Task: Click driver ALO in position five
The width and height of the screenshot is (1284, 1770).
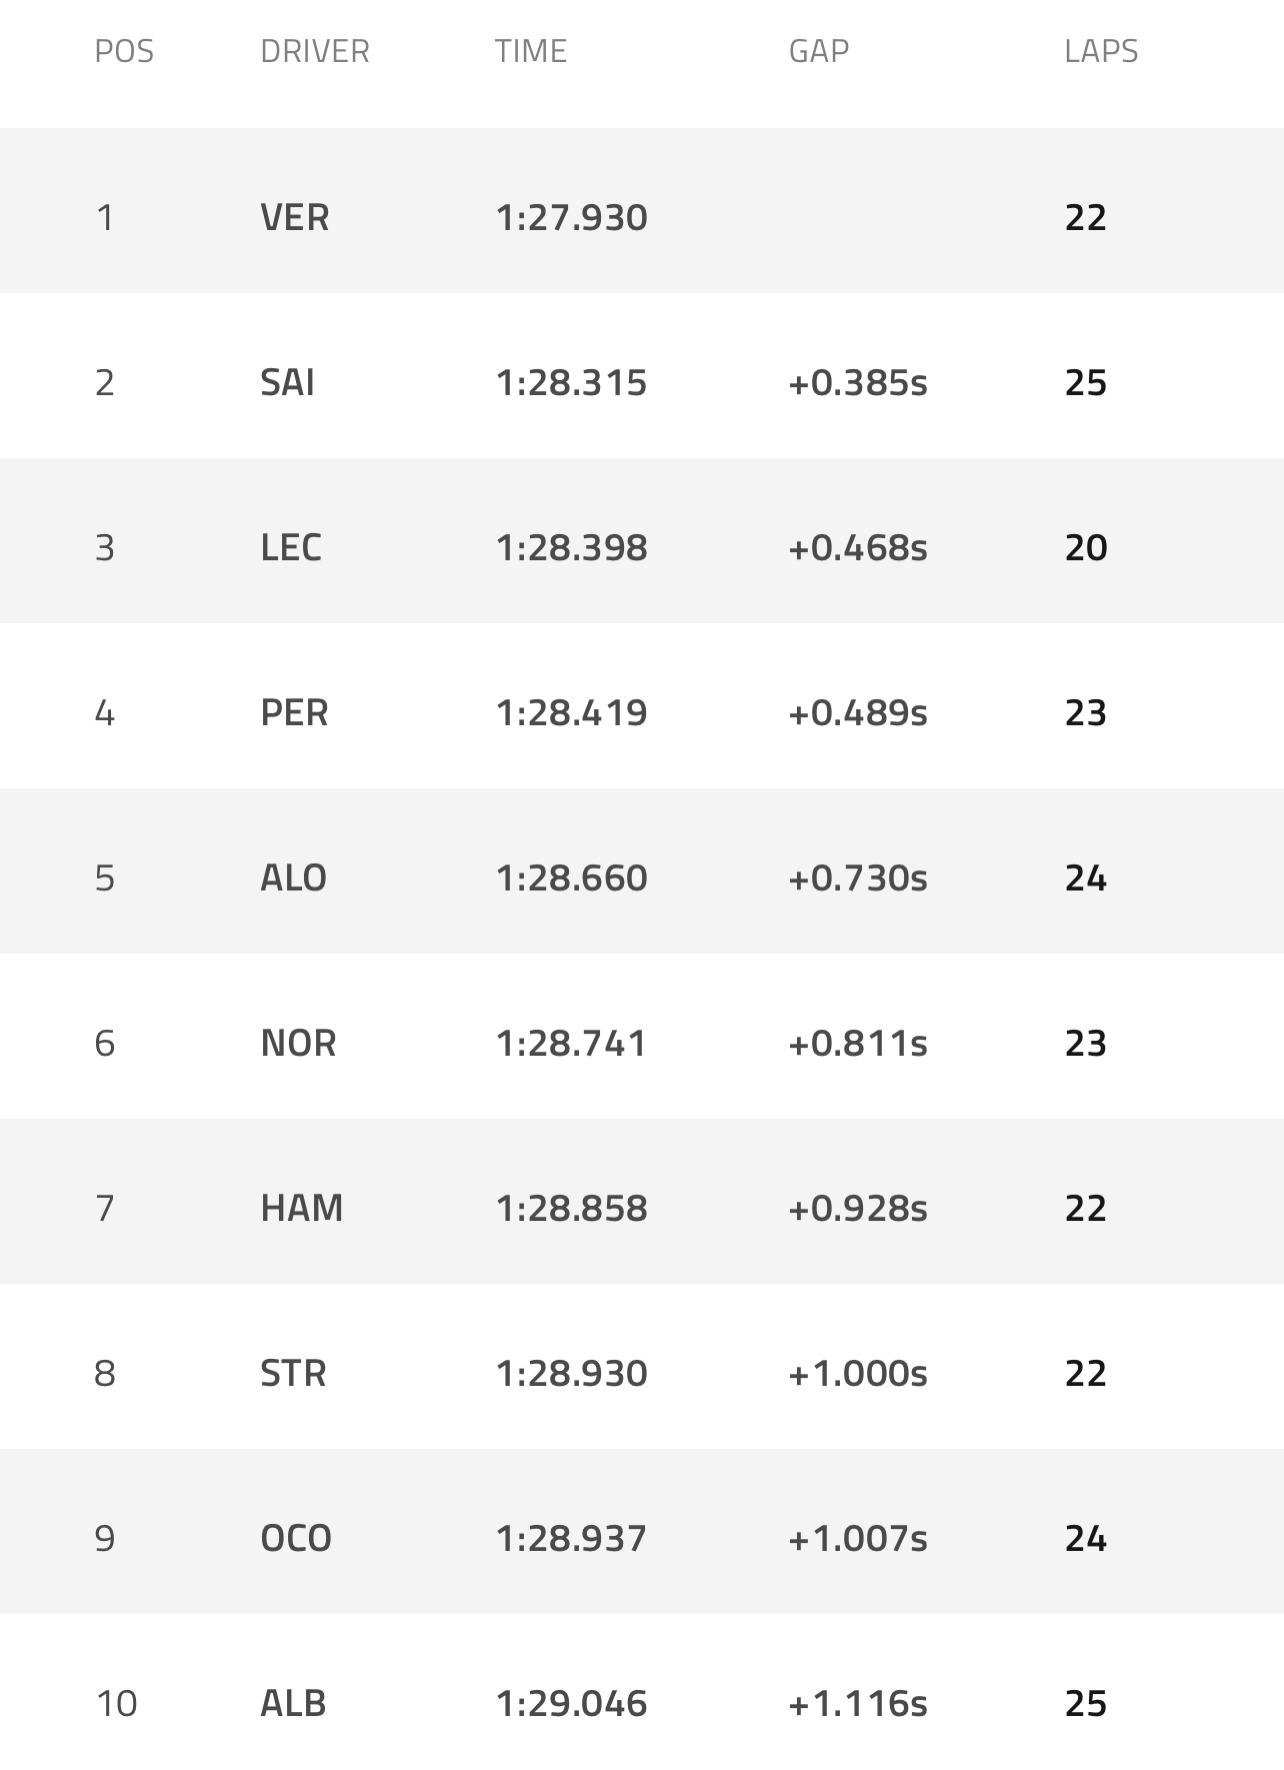Action: click(x=293, y=877)
